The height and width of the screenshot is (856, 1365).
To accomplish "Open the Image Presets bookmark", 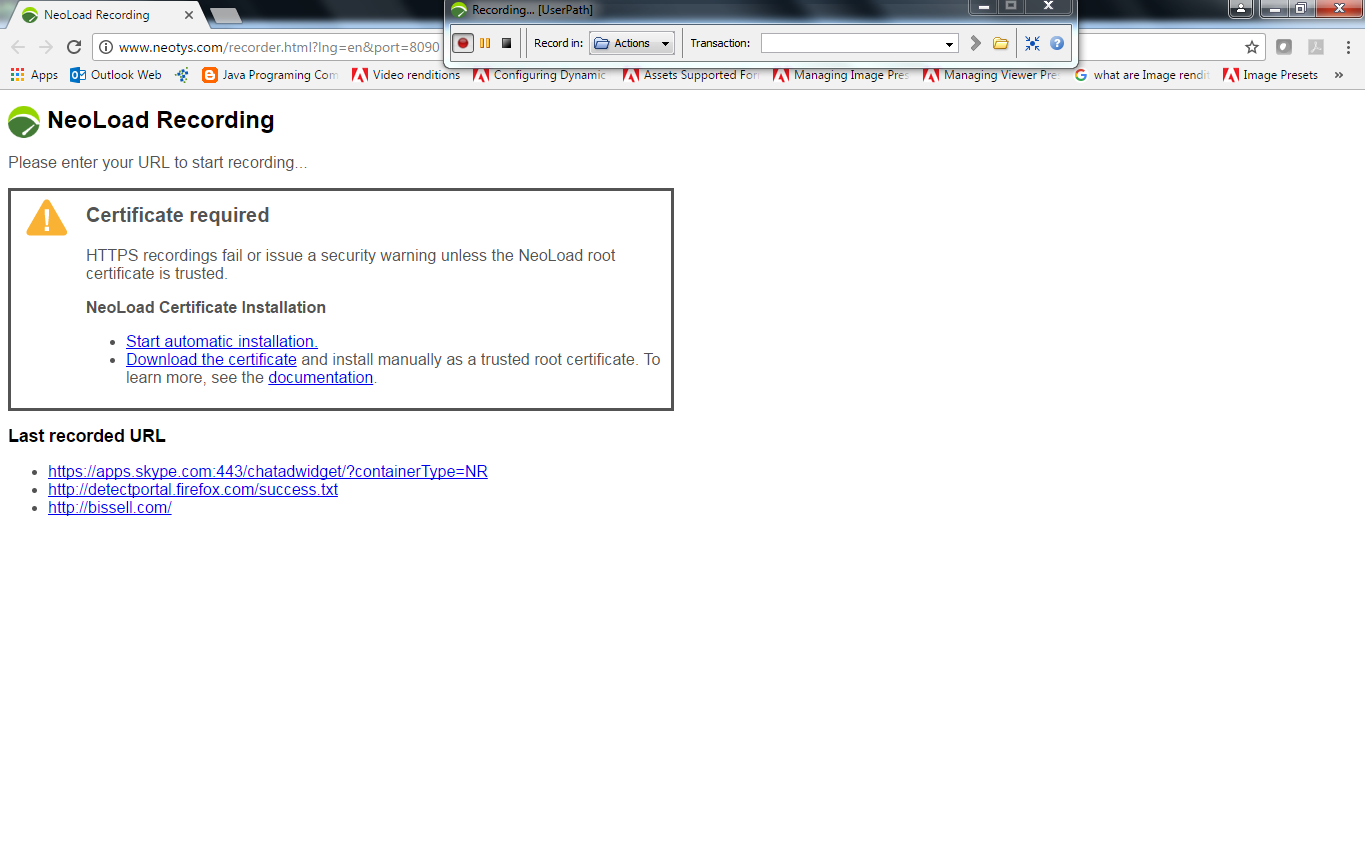I will tap(1270, 75).
